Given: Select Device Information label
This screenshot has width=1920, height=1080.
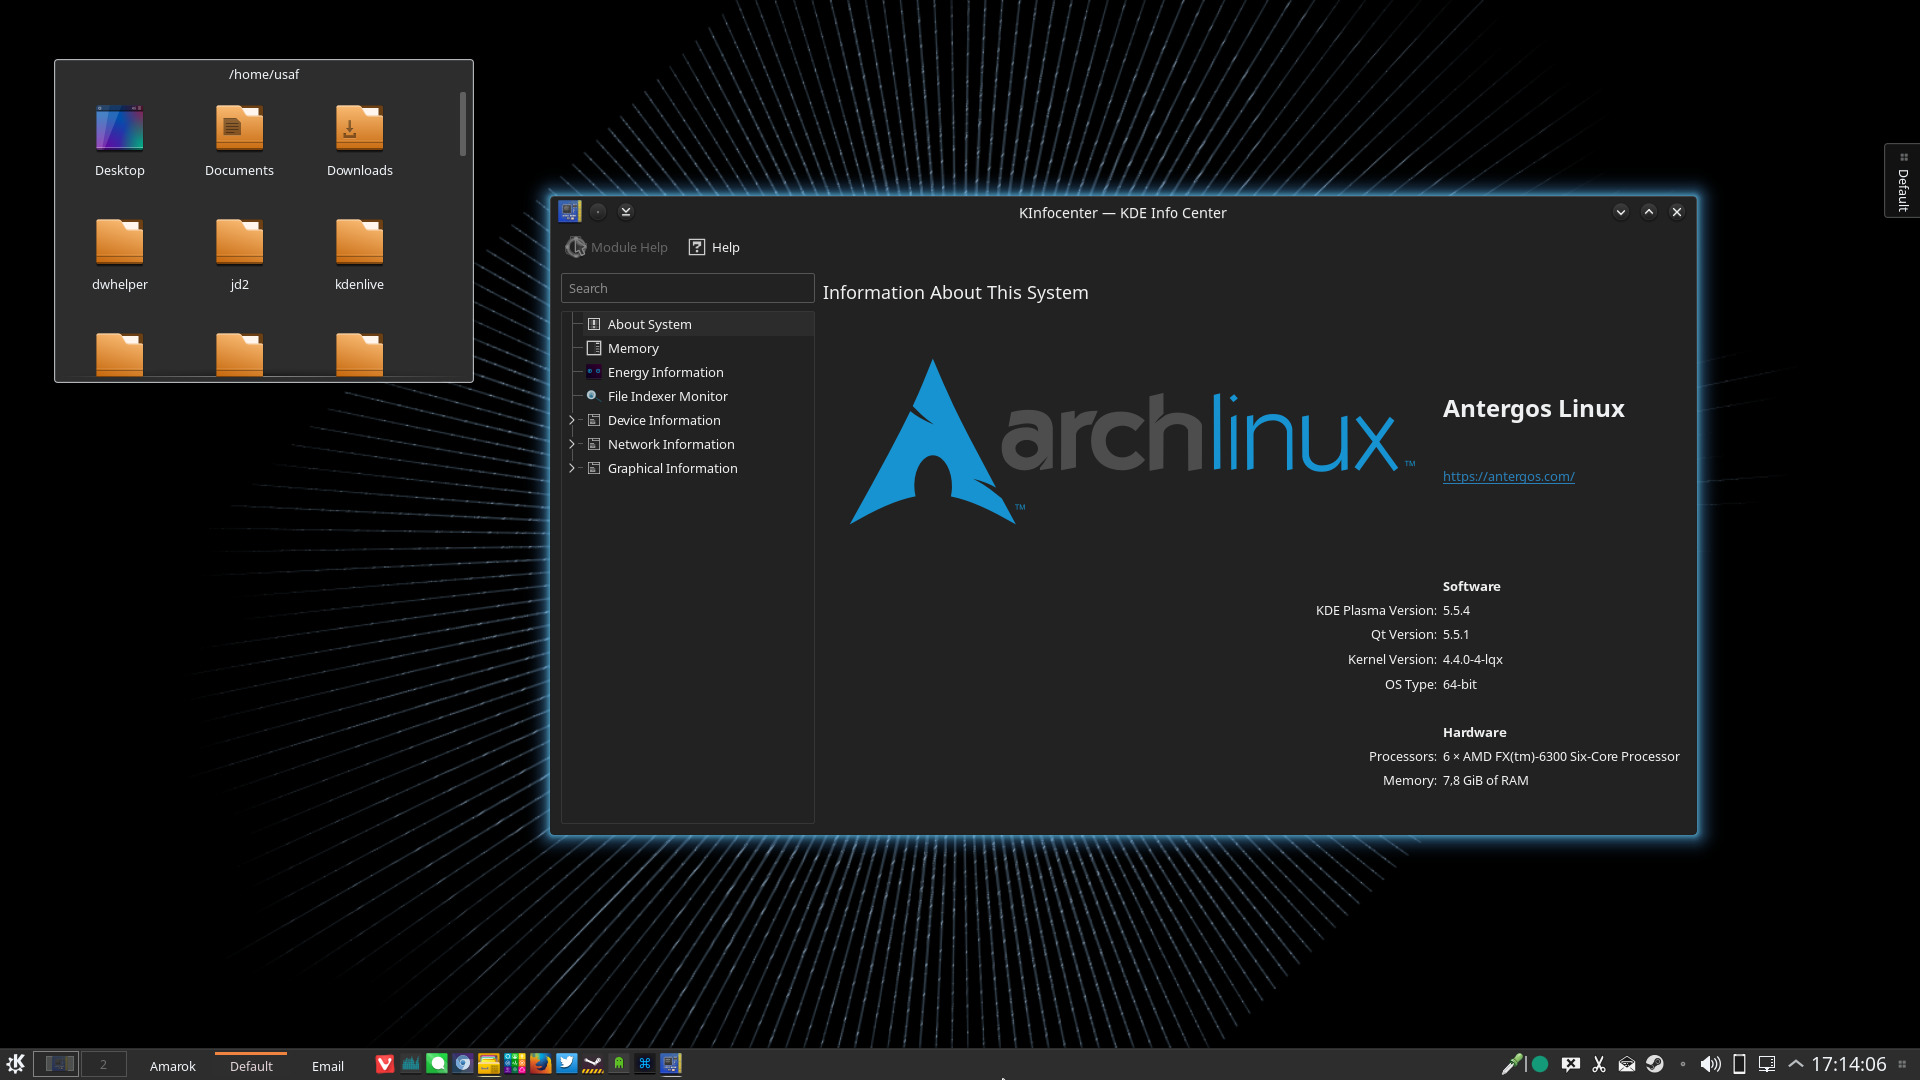Looking at the screenshot, I should (664, 420).
